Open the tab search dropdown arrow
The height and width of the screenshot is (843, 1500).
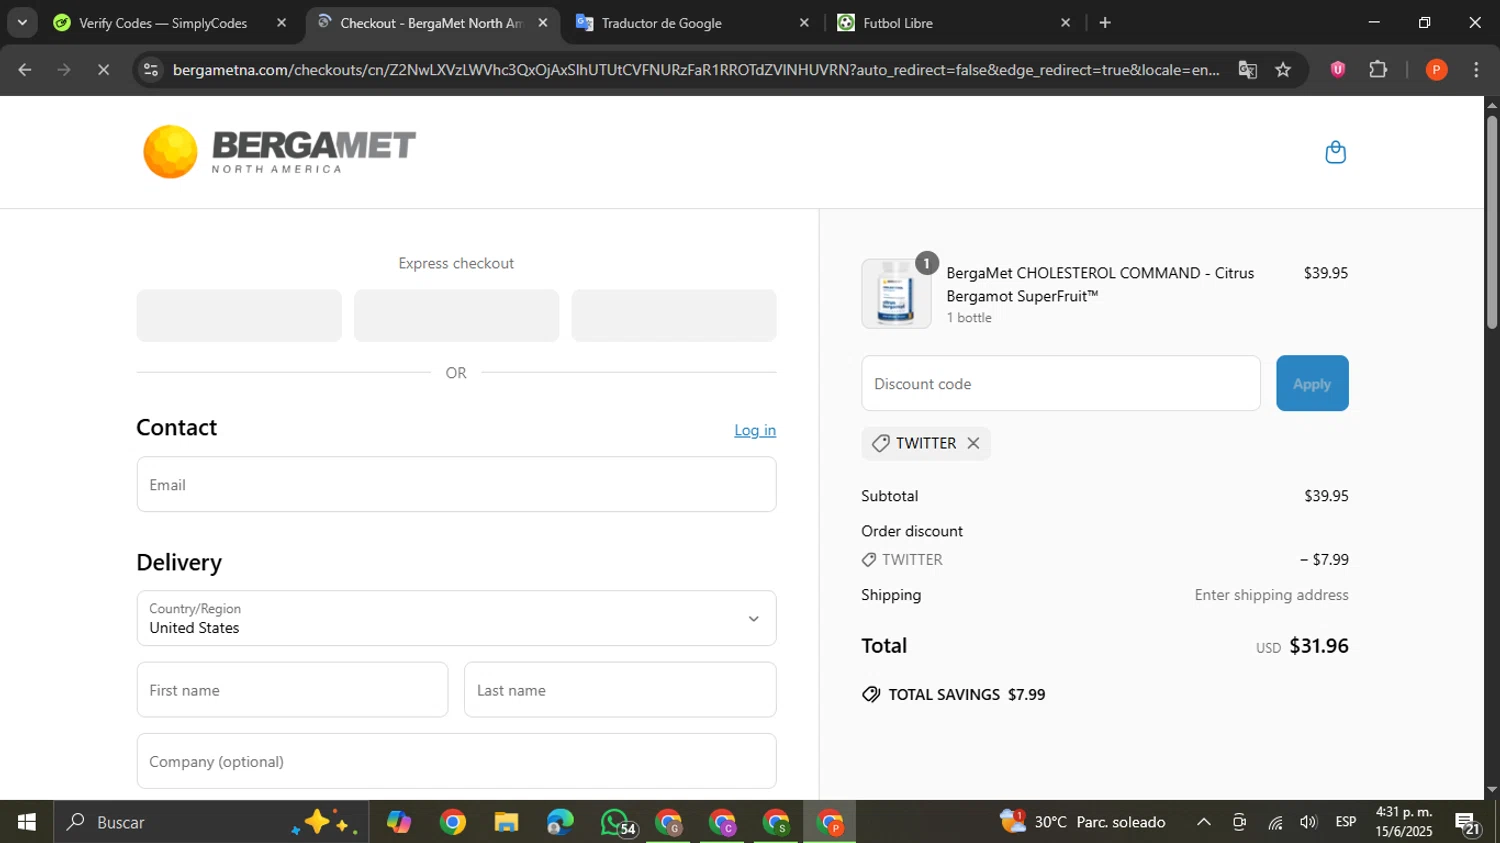tap(22, 22)
